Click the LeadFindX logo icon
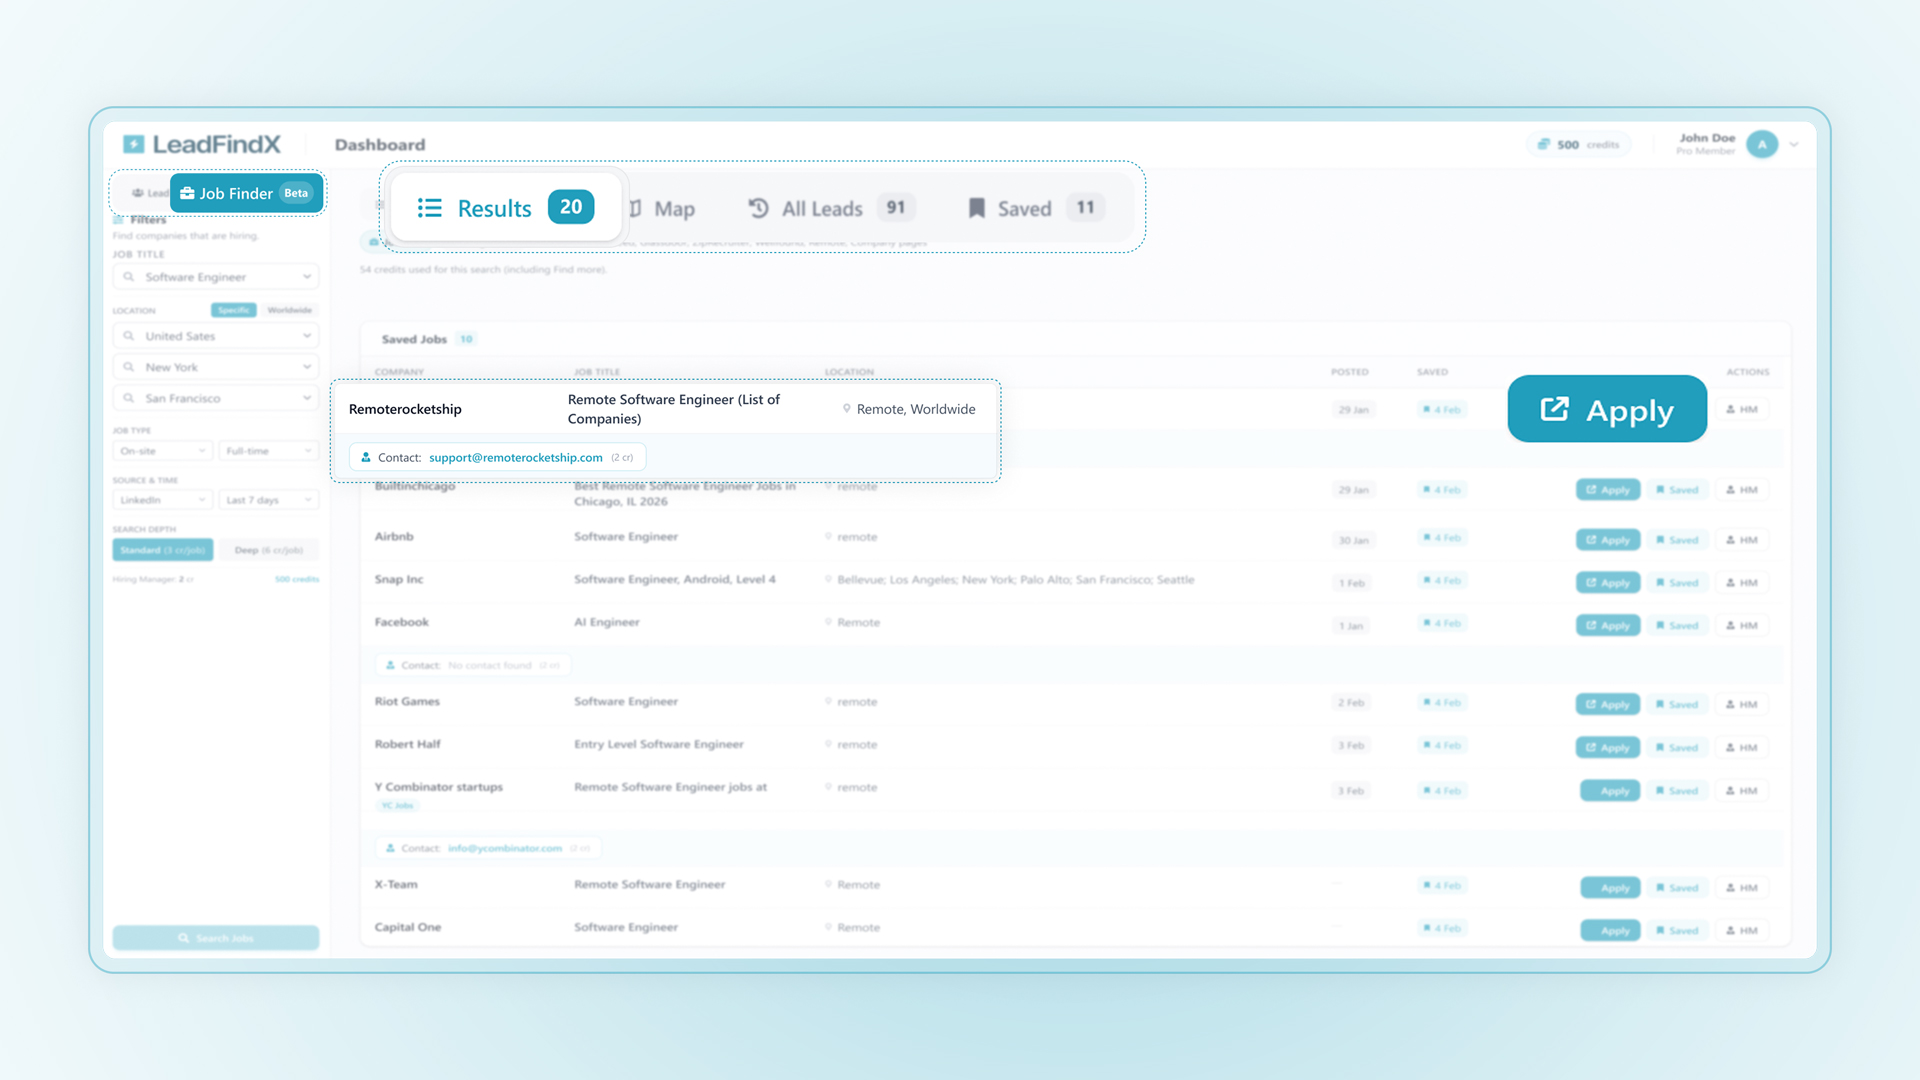Image resolution: width=1920 pixels, height=1080 pixels. (134, 144)
